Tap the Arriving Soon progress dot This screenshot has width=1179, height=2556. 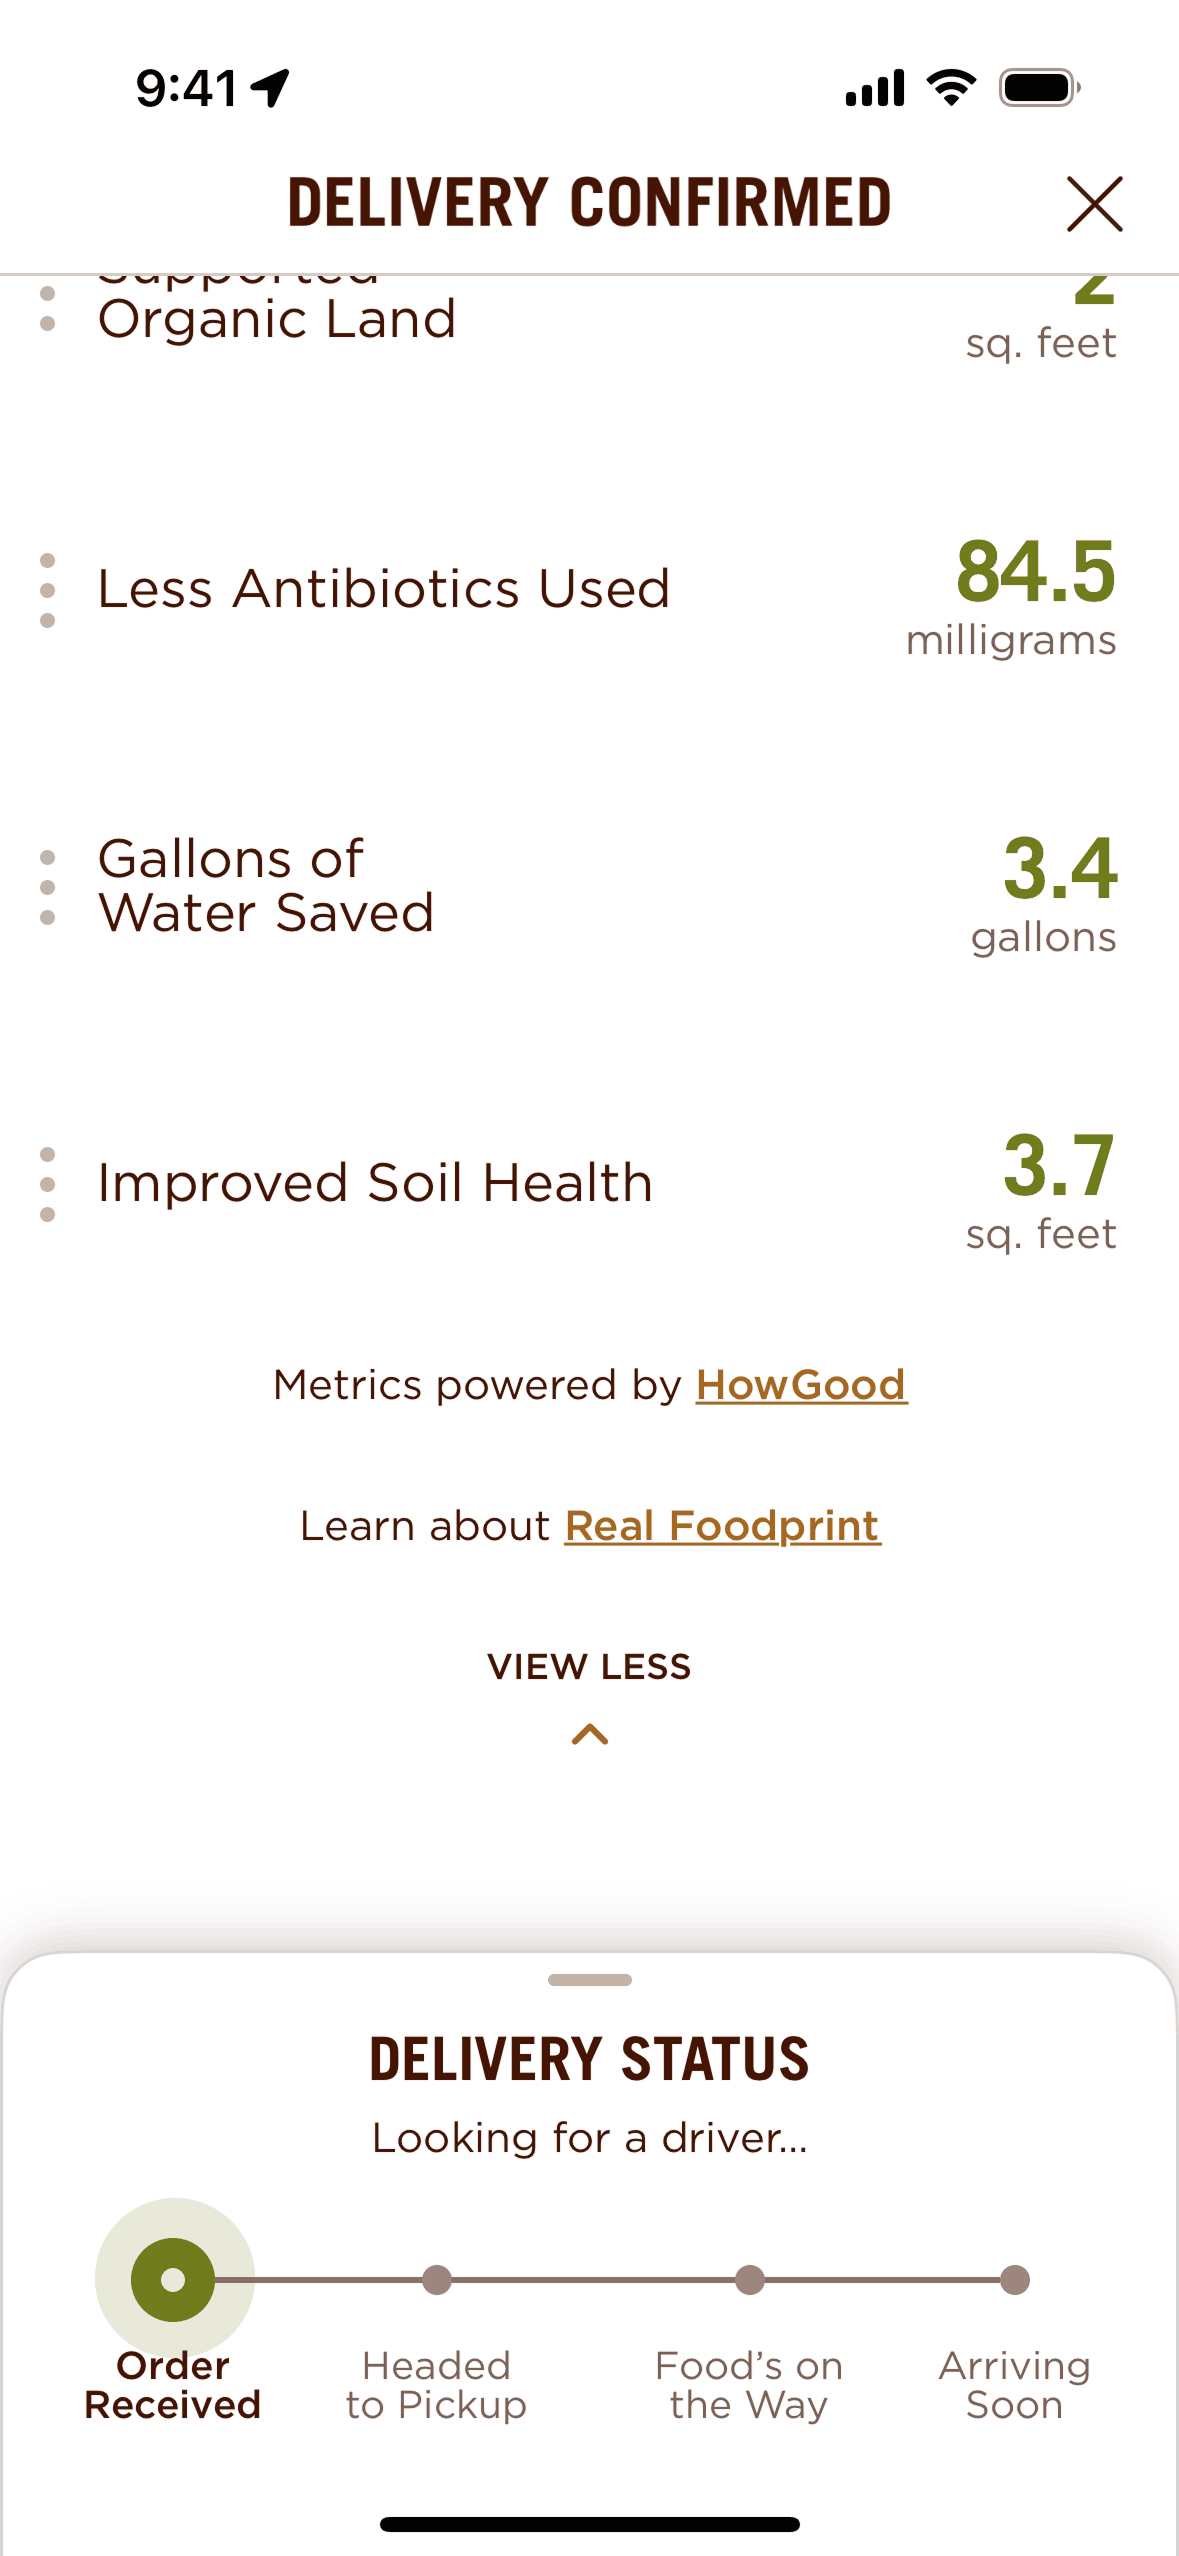pos(1015,2280)
